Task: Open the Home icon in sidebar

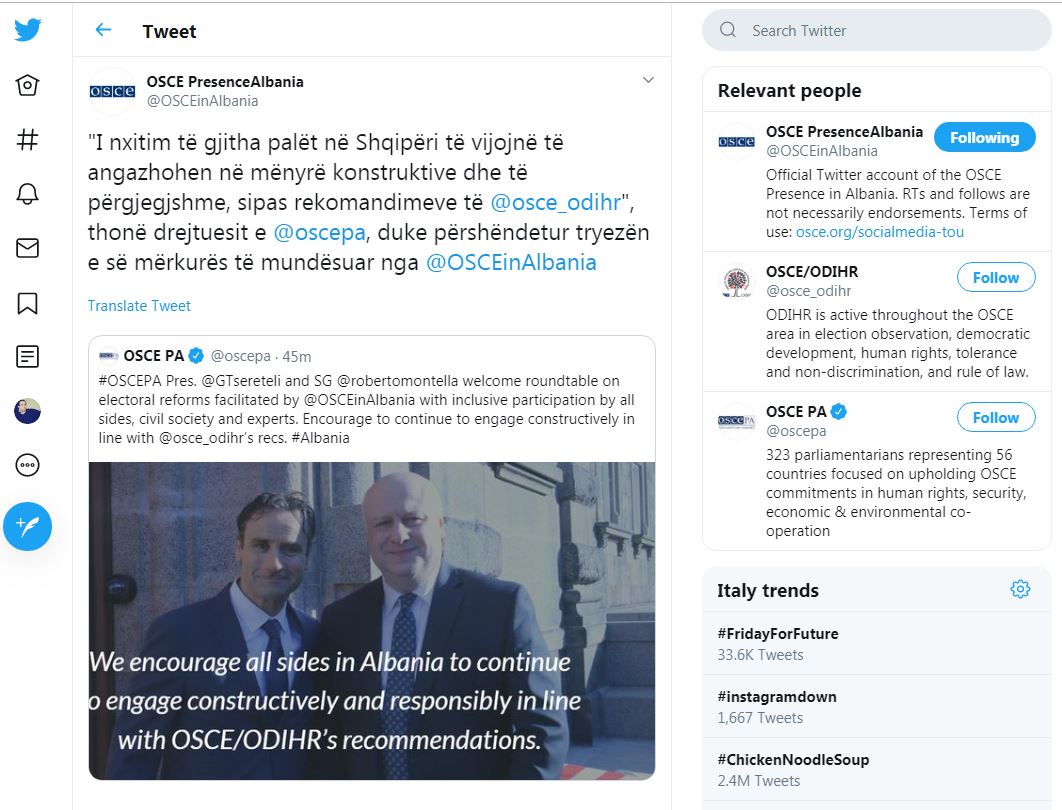Action: (27, 85)
